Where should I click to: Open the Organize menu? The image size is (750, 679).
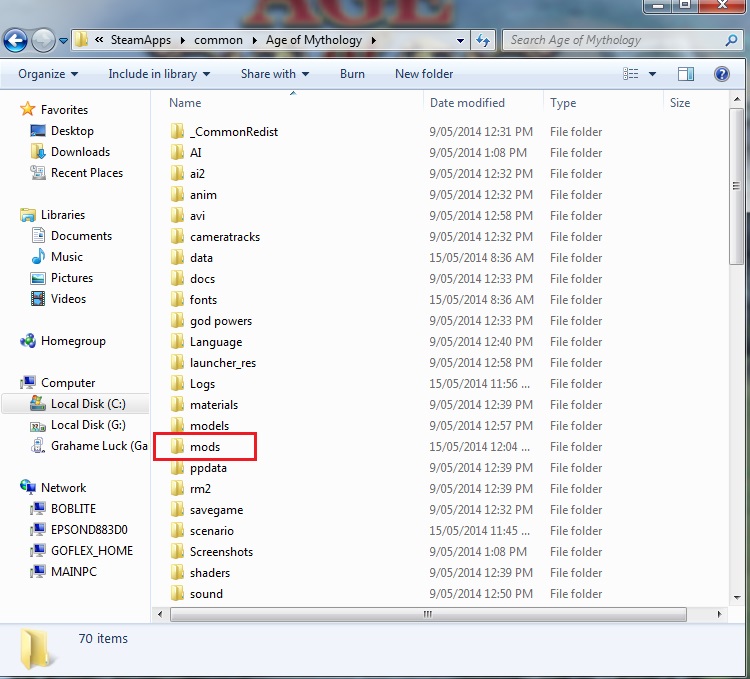(48, 74)
